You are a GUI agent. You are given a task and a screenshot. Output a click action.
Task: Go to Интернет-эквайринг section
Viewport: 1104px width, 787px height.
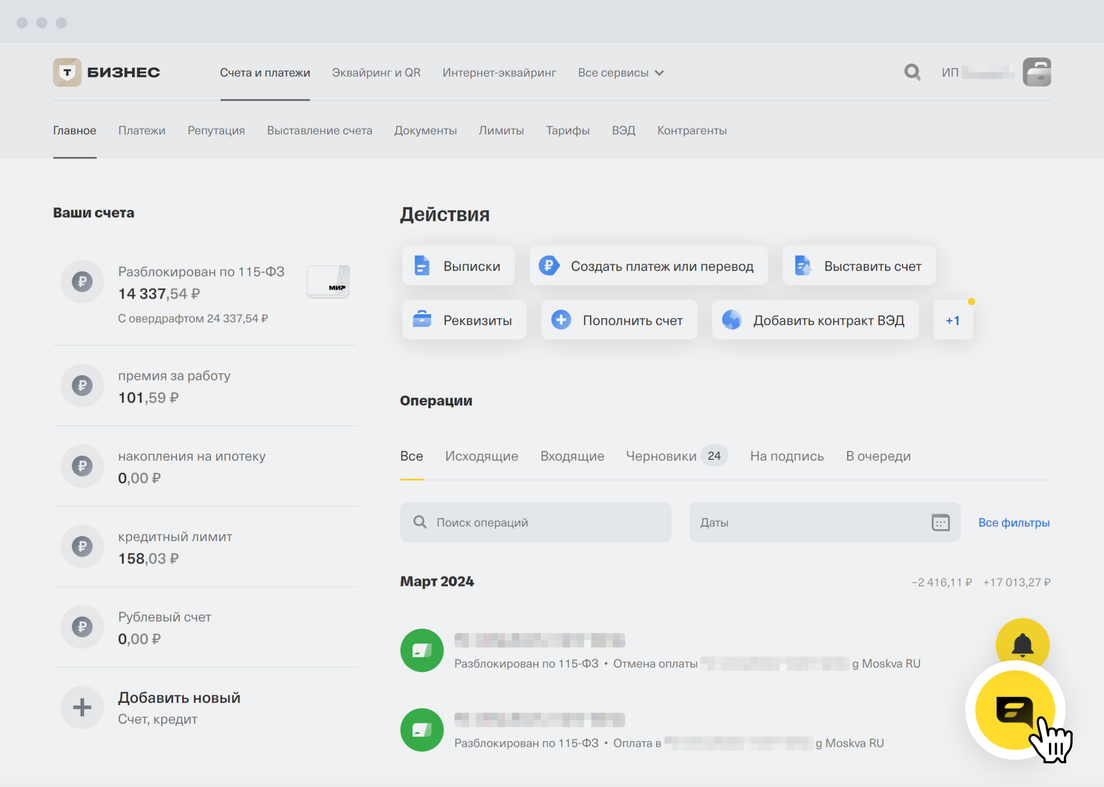coord(499,73)
